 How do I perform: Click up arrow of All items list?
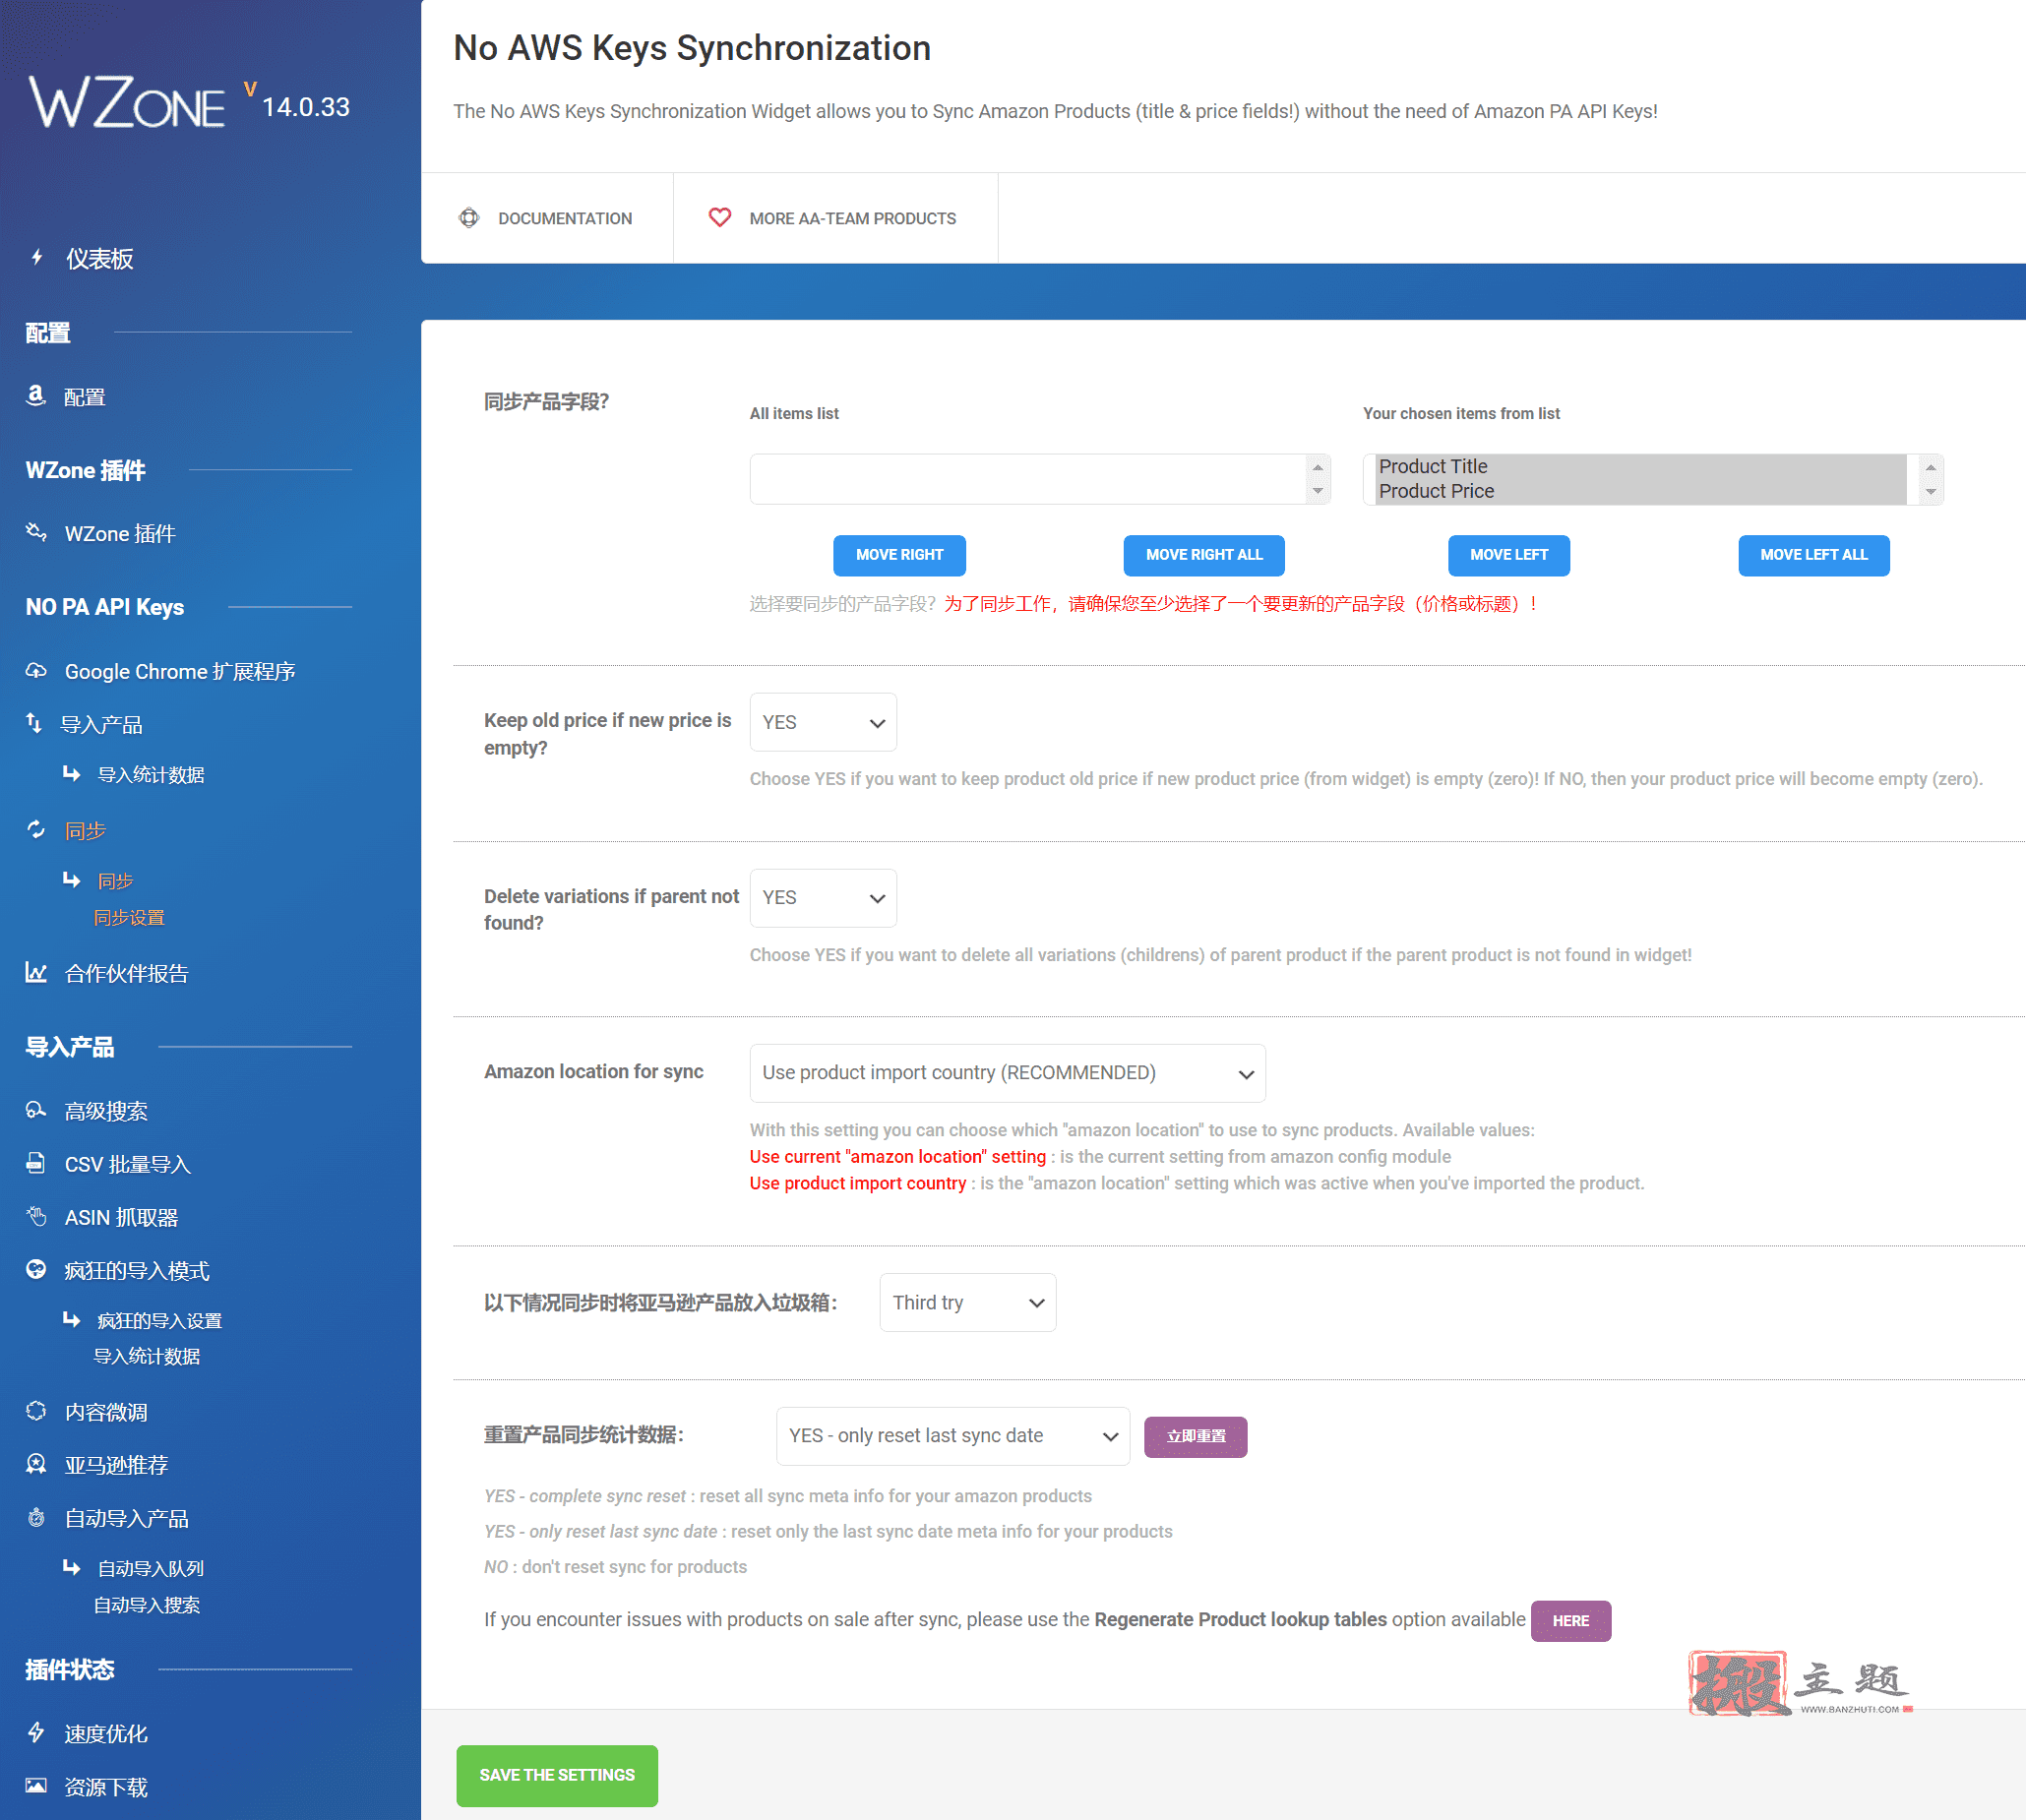click(x=1318, y=468)
